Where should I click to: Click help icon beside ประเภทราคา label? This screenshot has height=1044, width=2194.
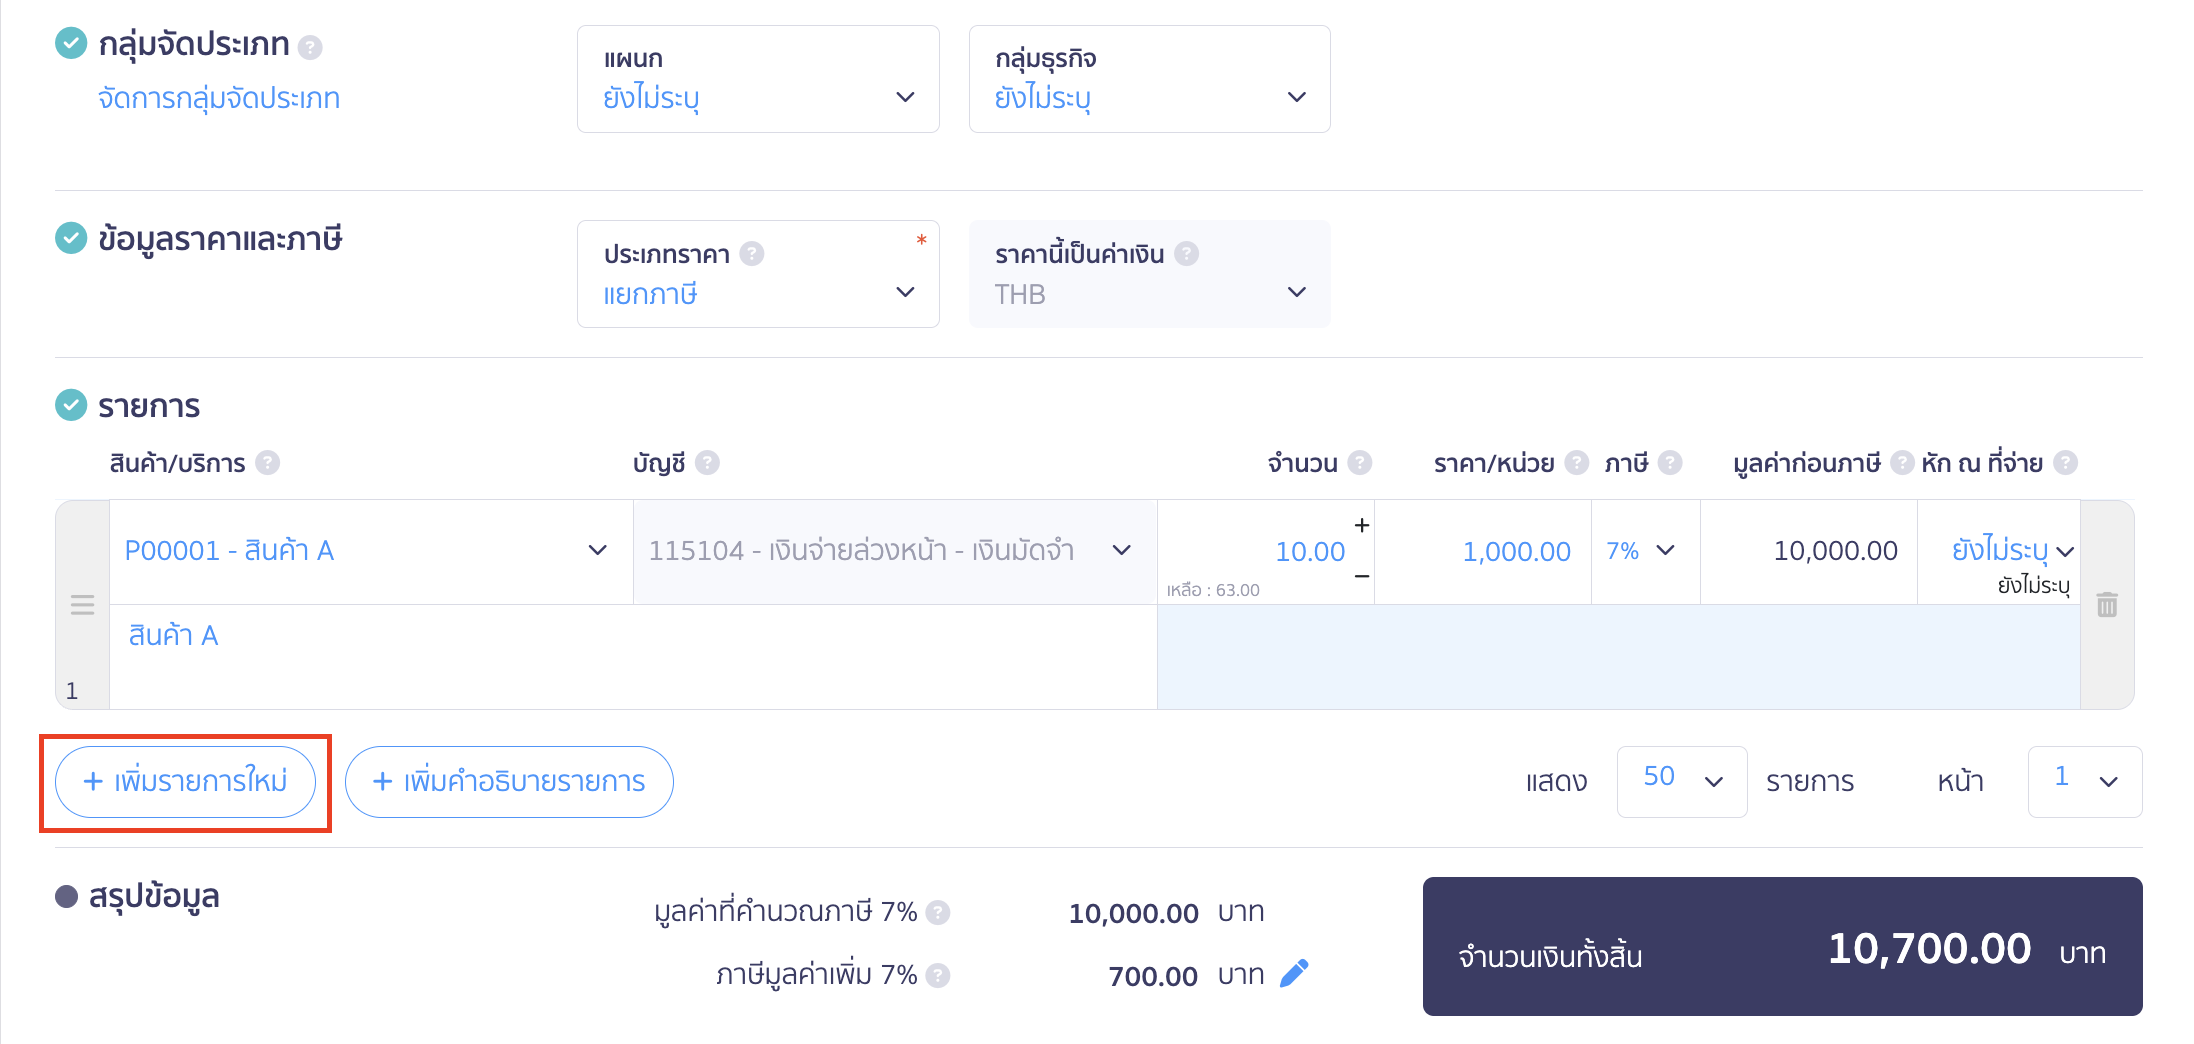pos(752,254)
